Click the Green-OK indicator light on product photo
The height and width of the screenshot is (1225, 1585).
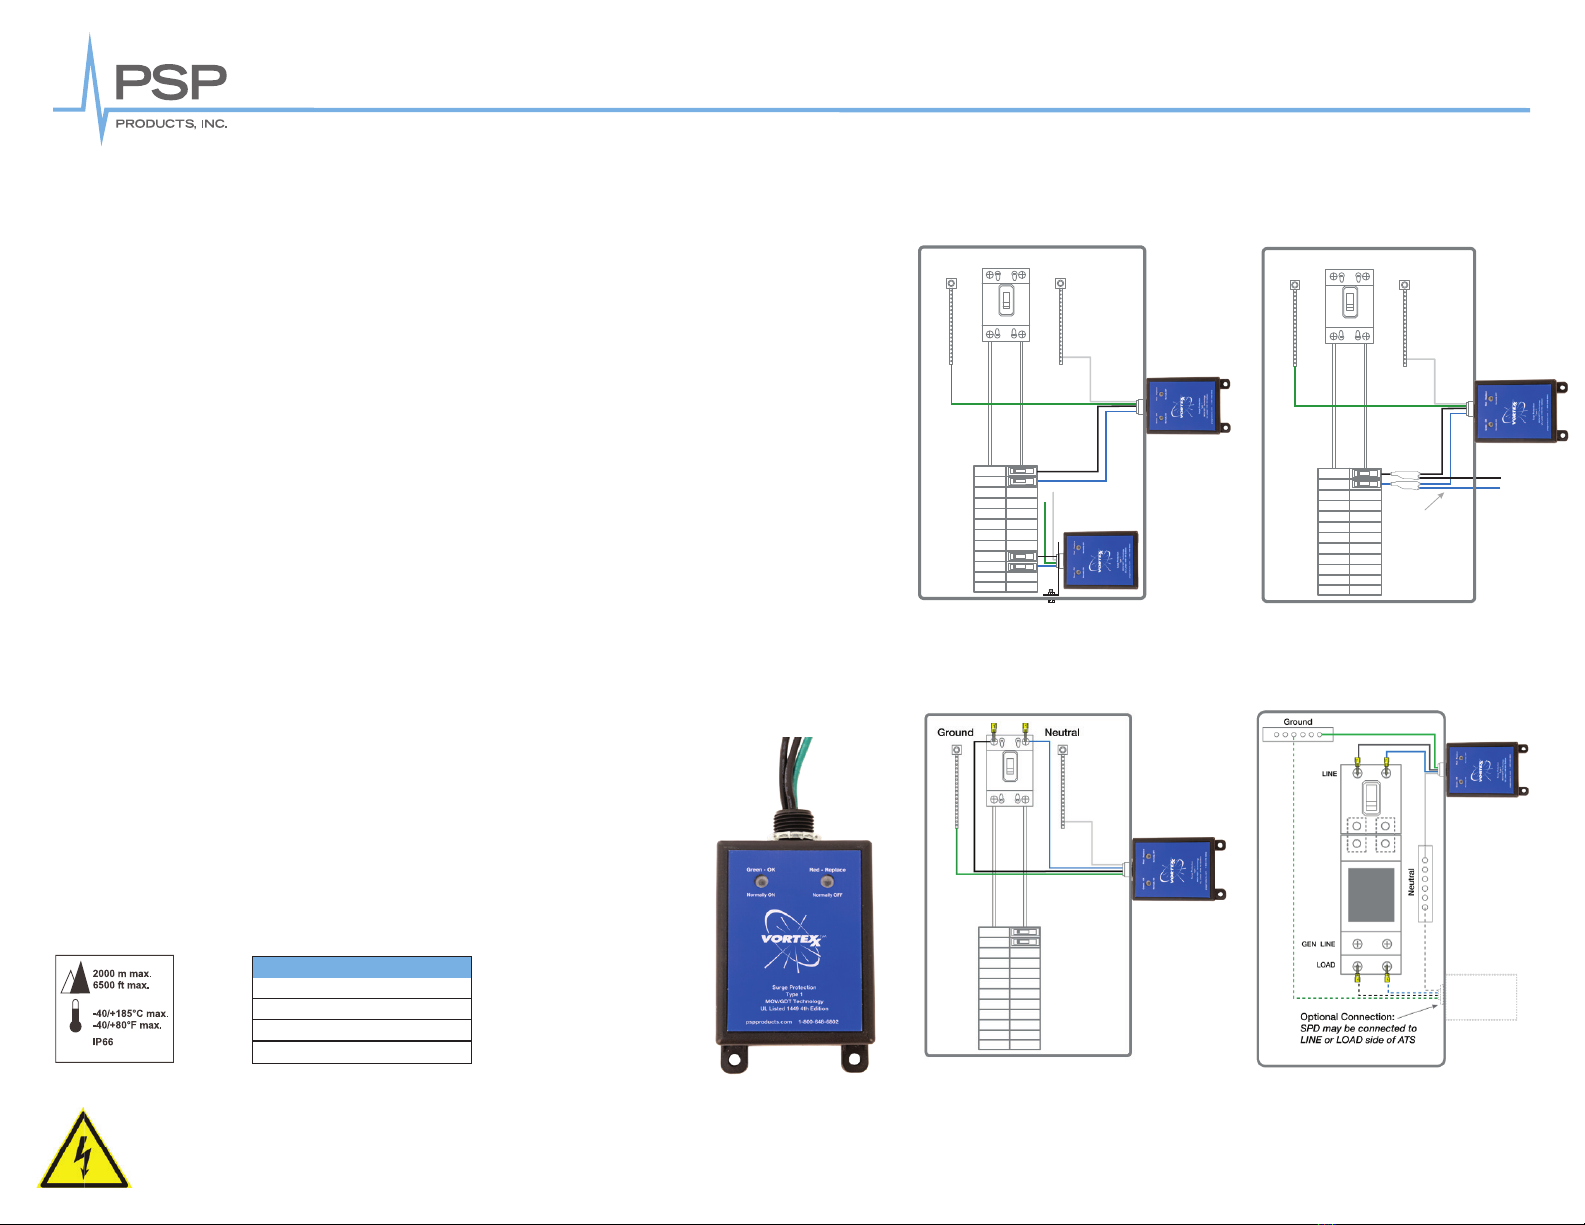(x=761, y=882)
